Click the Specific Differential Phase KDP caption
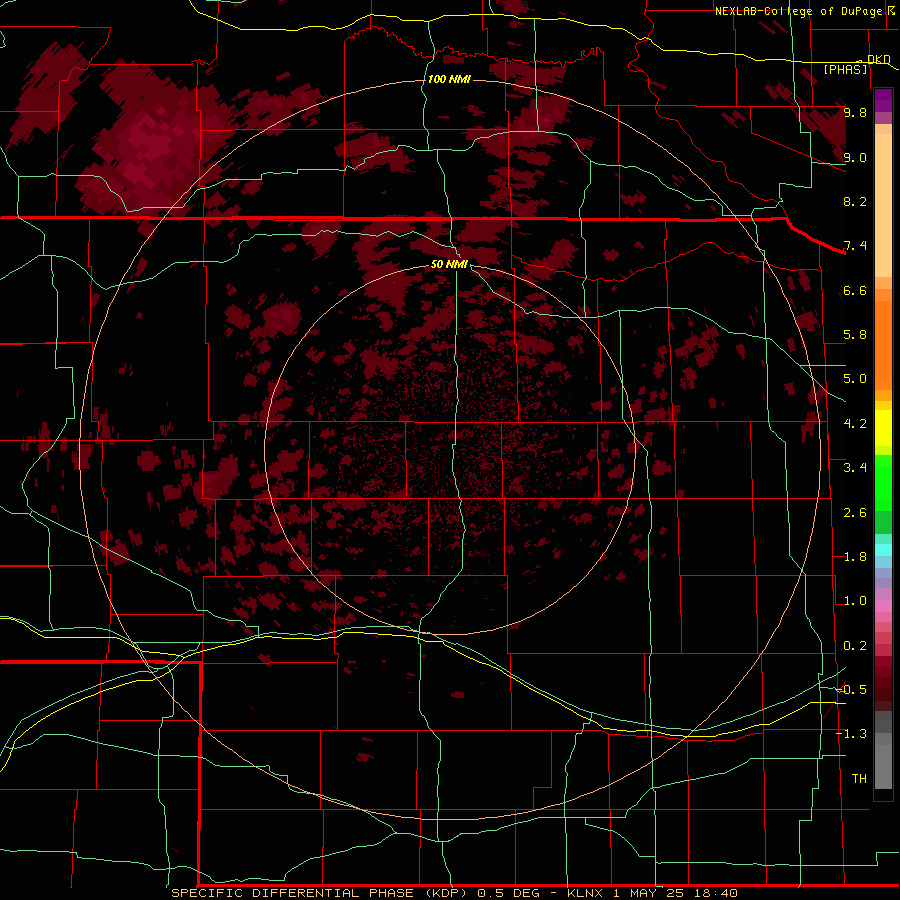The image size is (900, 900). point(455,893)
